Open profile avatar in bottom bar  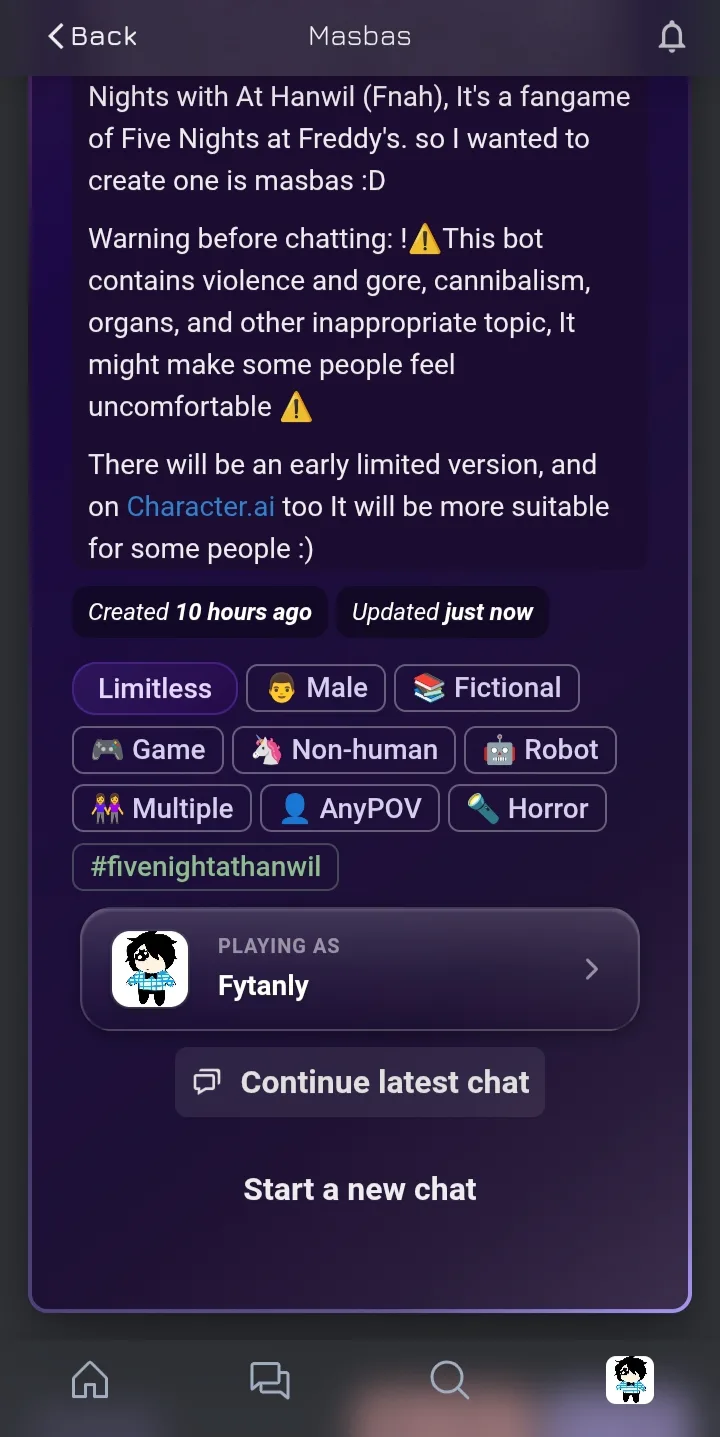(x=630, y=1380)
